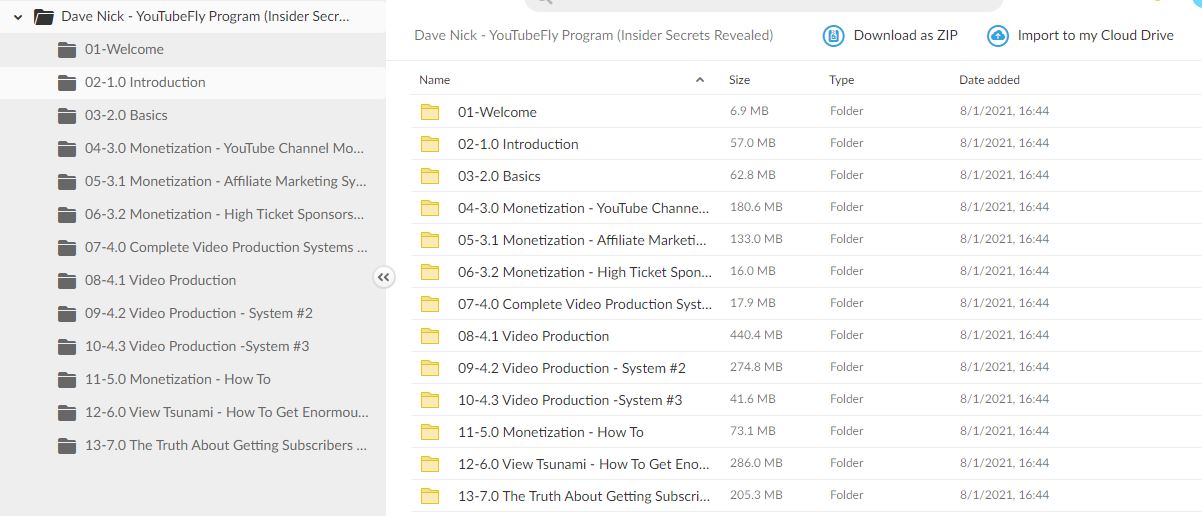The image size is (1202, 516).
Task: Open 08-4.1 Video Production in sidebar tree
Action: (x=160, y=280)
